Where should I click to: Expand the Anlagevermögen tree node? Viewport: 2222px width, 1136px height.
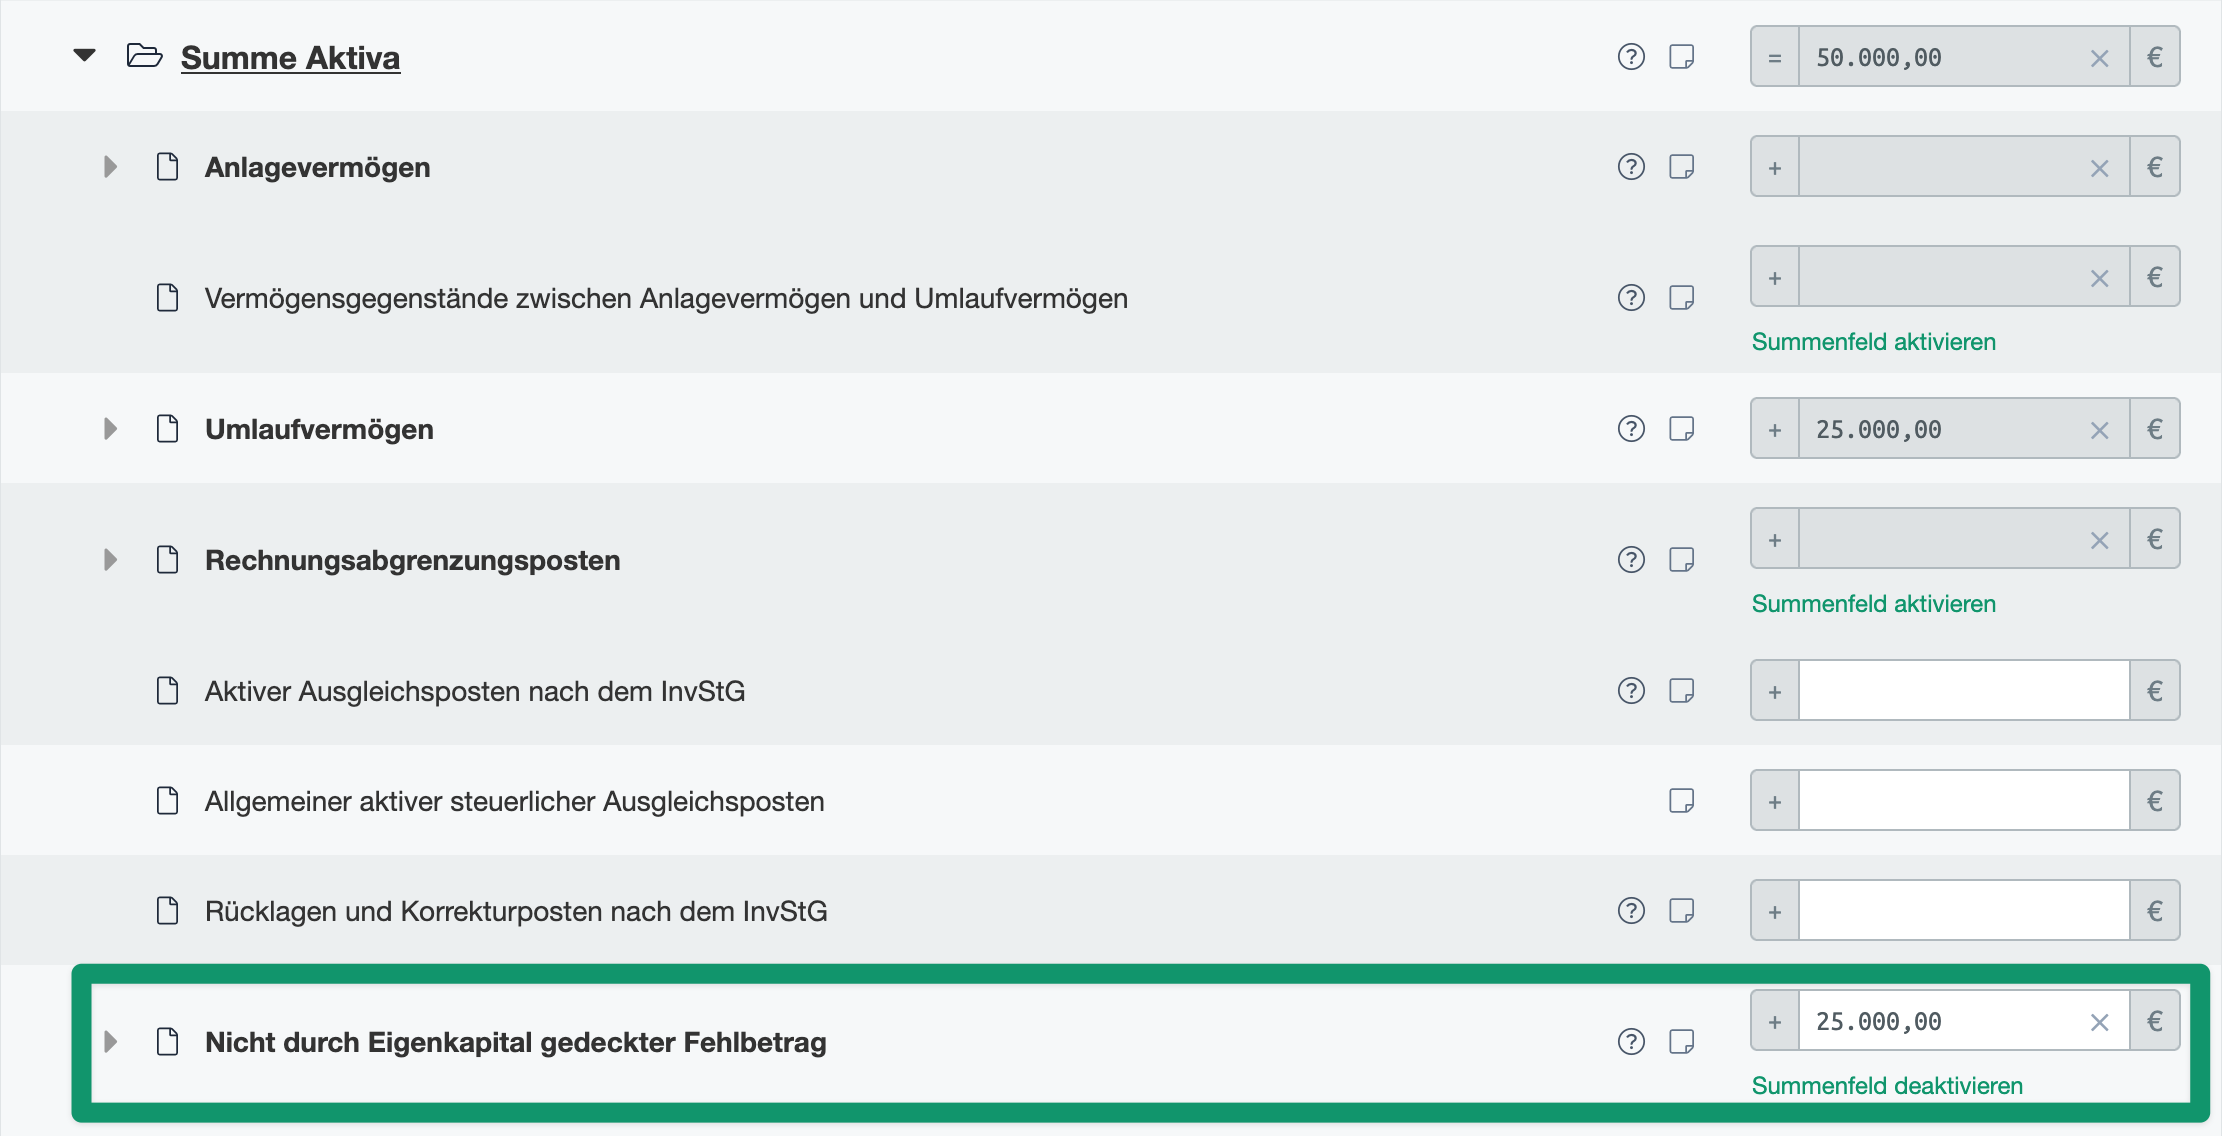[110, 167]
